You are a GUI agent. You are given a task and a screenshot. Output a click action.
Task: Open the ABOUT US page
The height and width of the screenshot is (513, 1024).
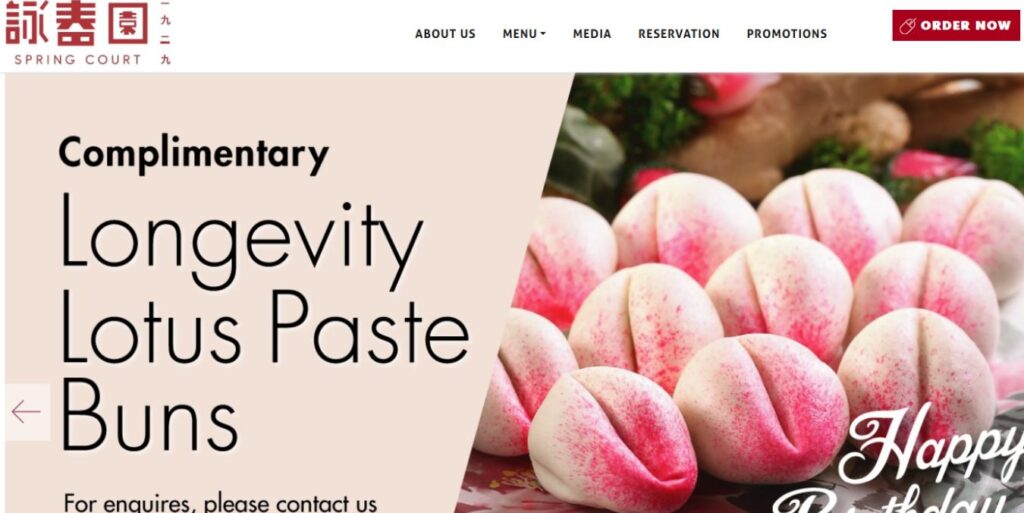click(x=445, y=33)
